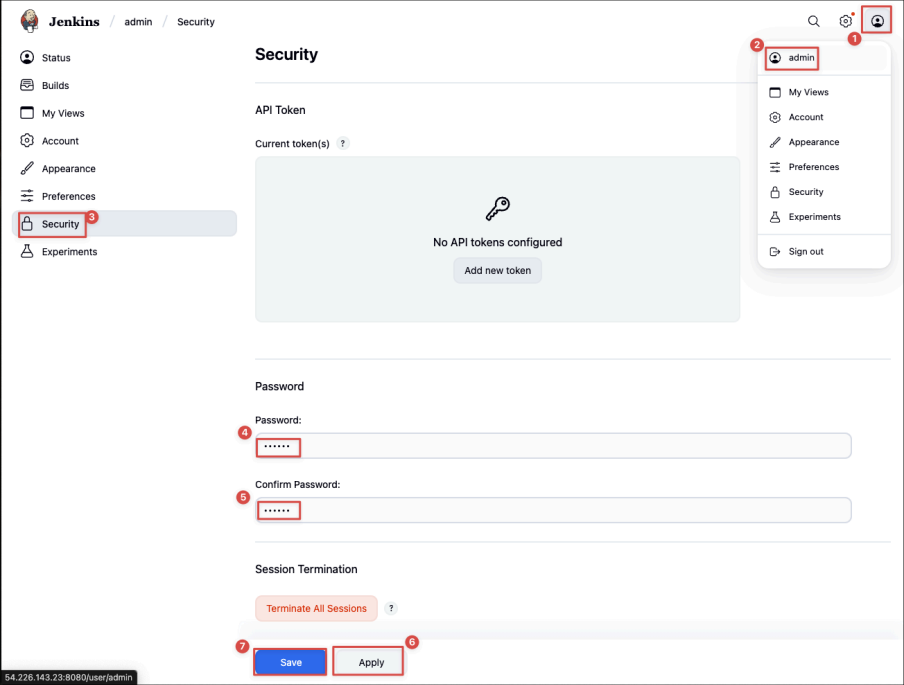This screenshot has height=685, width=904.
Task: Focus the Password field
Action: (x=553, y=446)
